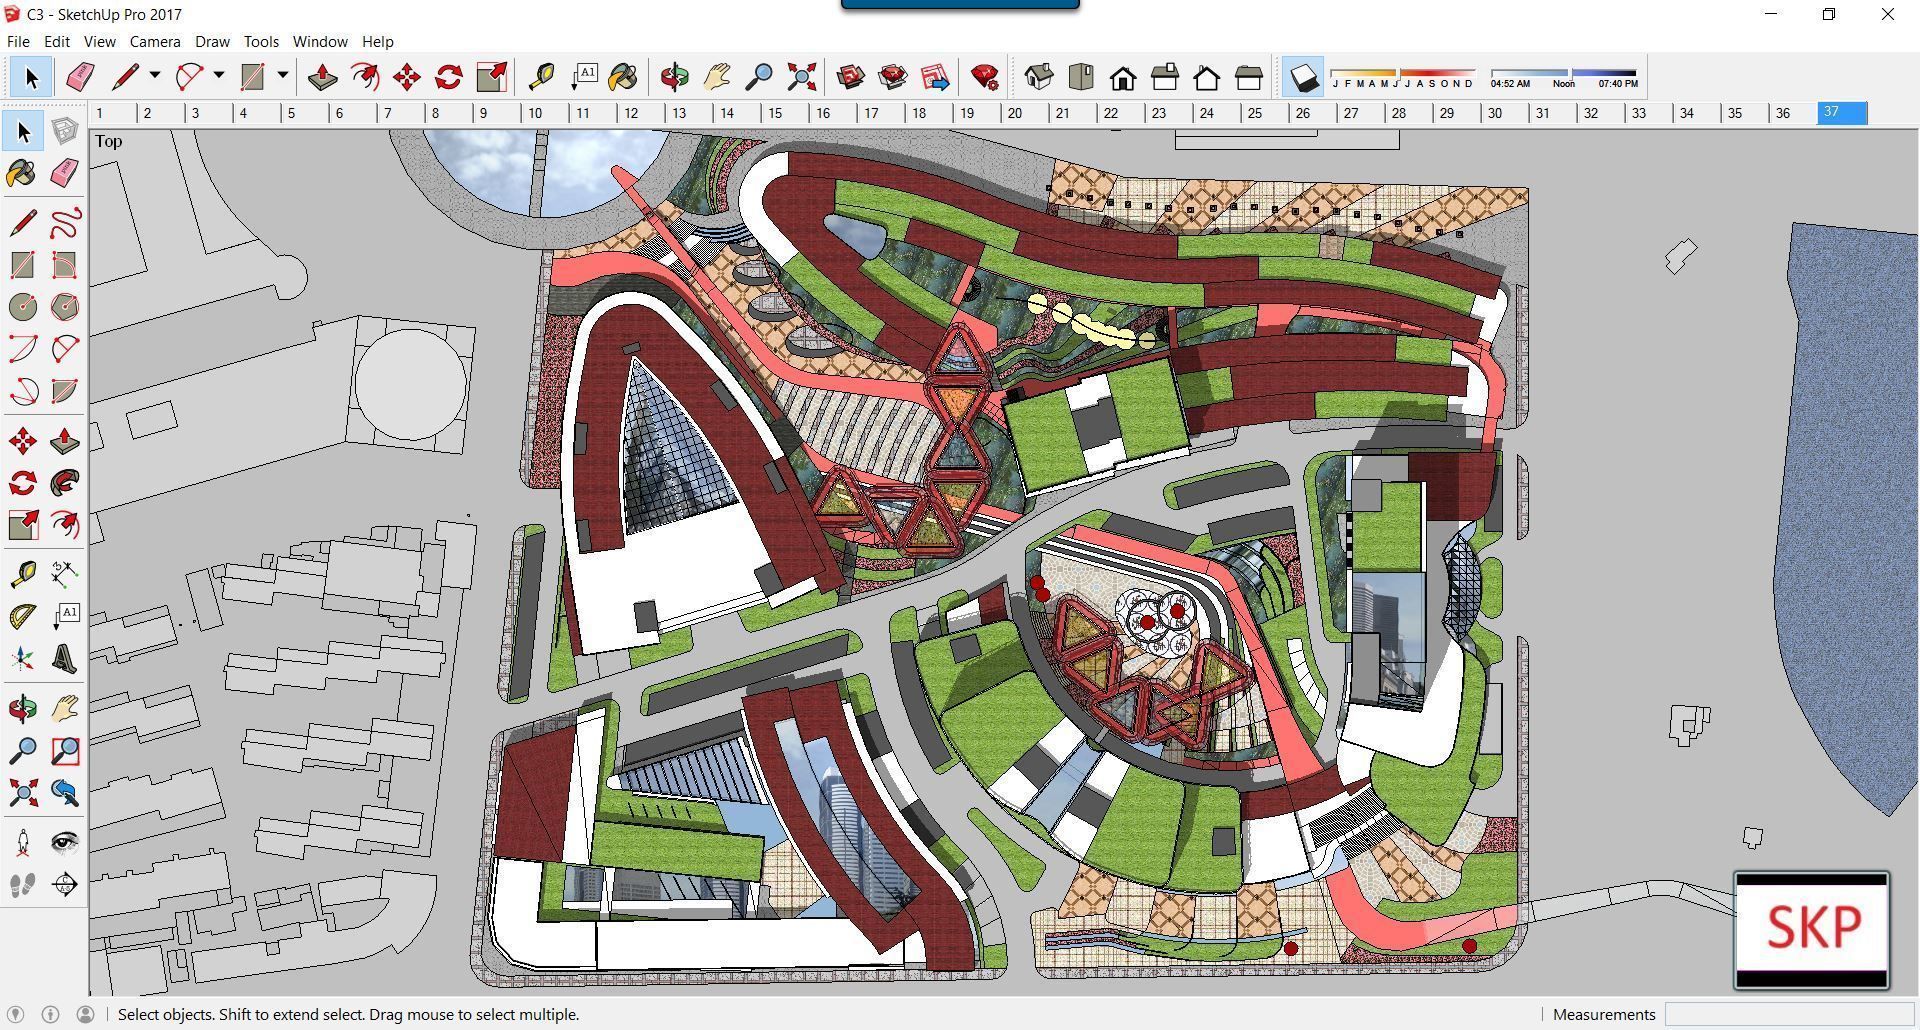Click Send to LayOut icon
Viewport: 1920px width, 1030px height.
(x=935, y=77)
